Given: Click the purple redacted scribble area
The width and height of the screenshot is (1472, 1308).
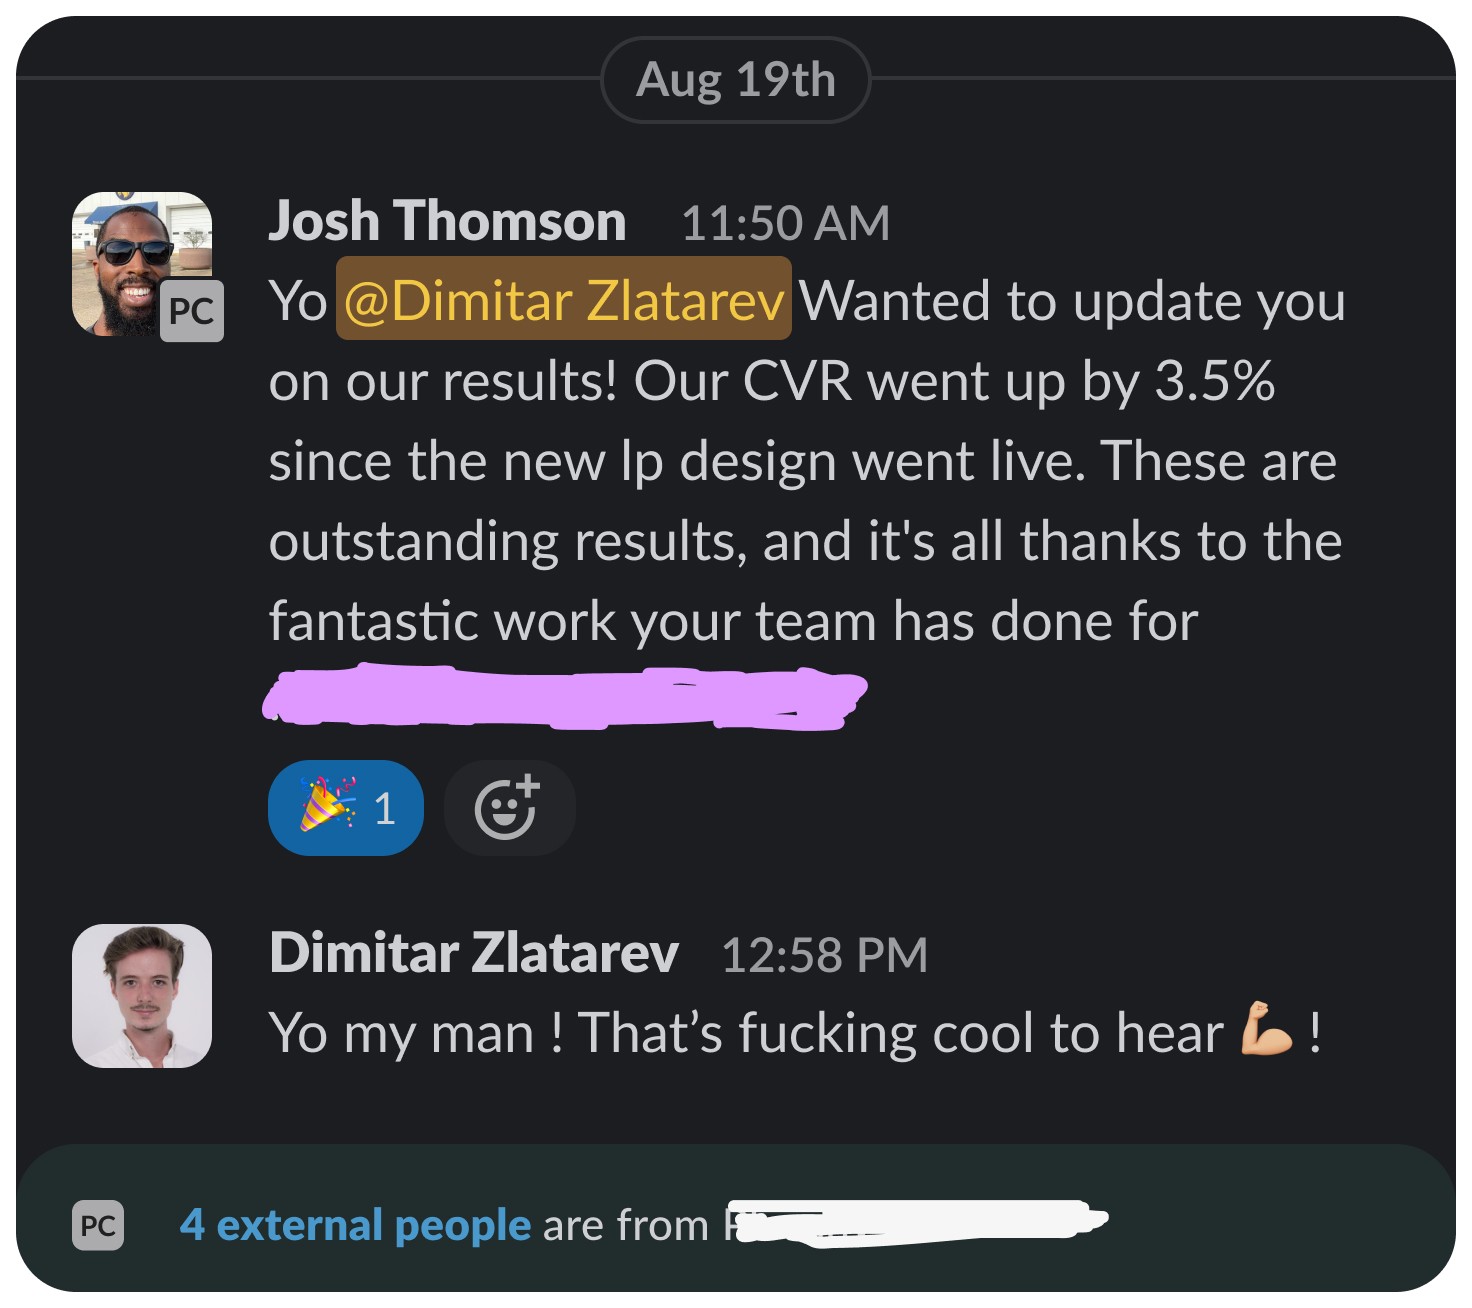Looking at the screenshot, I should tap(565, 697).
